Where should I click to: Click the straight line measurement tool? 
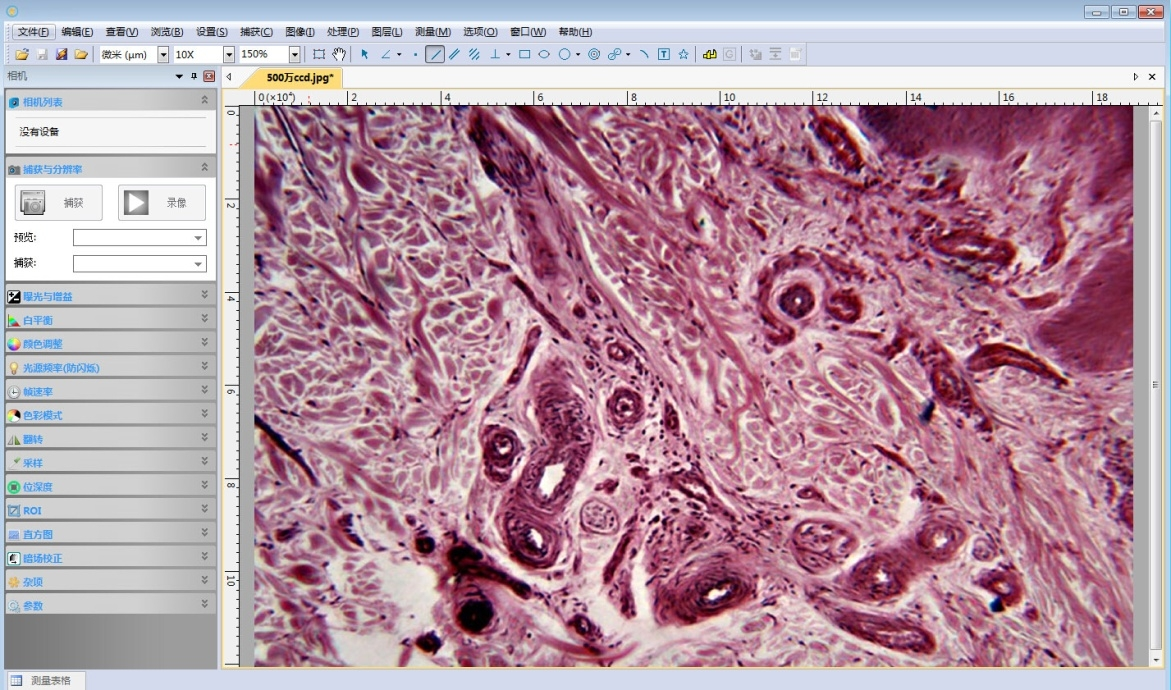coord(435,54)
